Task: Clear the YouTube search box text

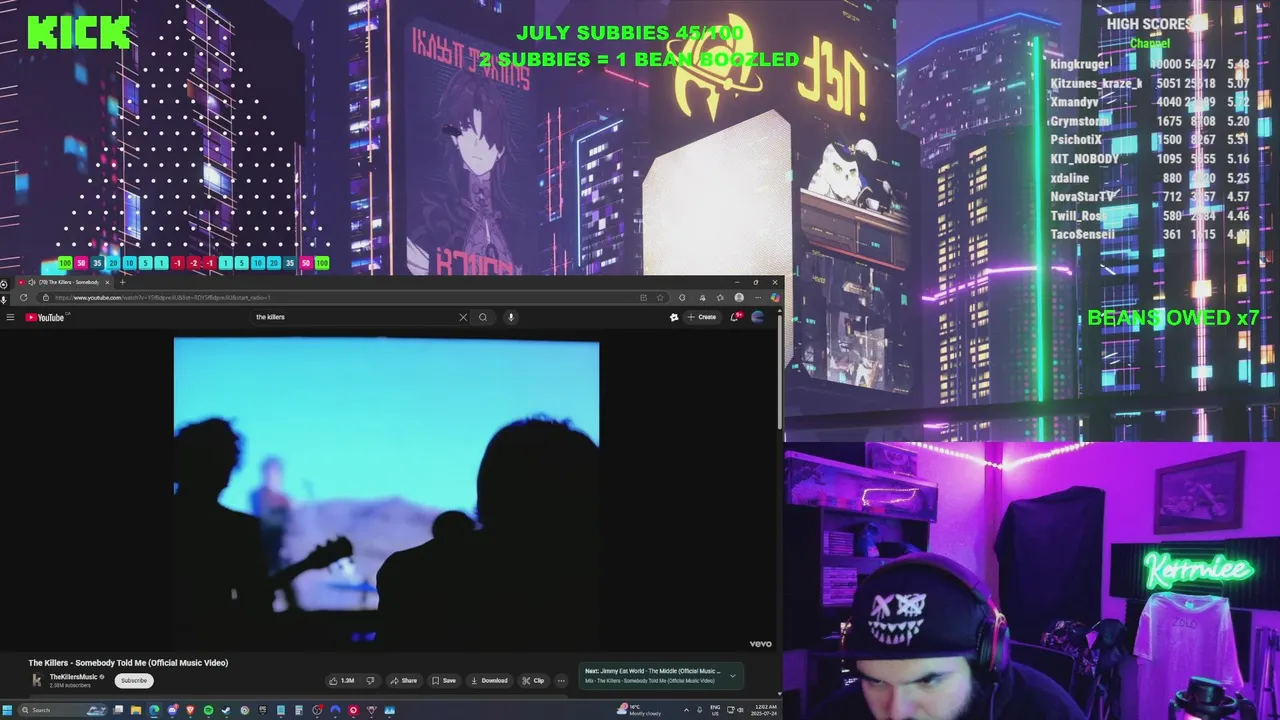Action: point(463,317)
